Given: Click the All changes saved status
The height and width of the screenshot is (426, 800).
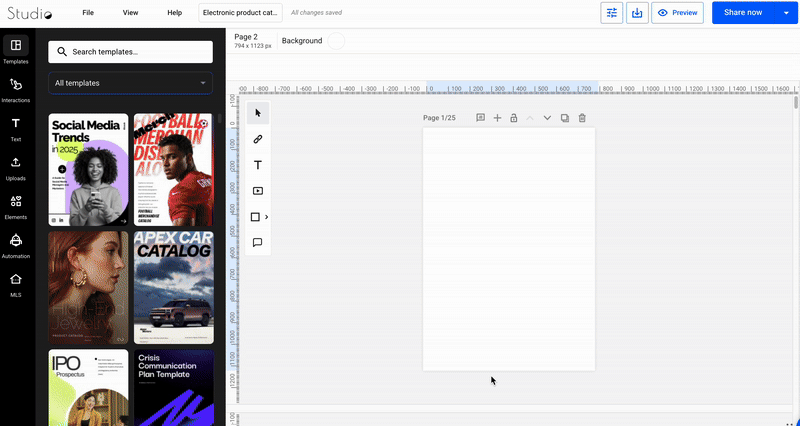Looking at the screenshot, I should pos(316,13).
